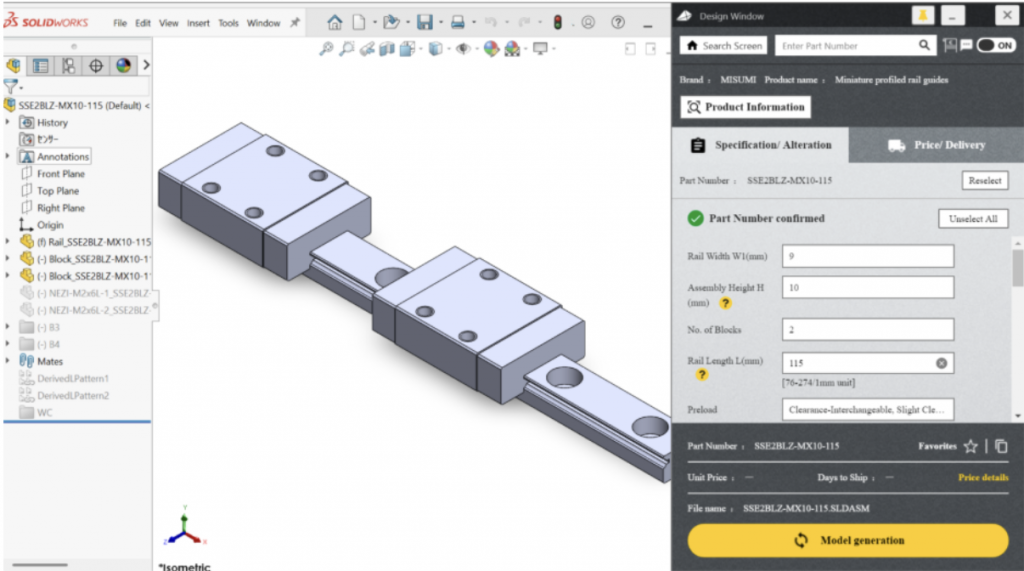
Task: Click the Print icon in toolbar
Action: click(x=457, y=22)
